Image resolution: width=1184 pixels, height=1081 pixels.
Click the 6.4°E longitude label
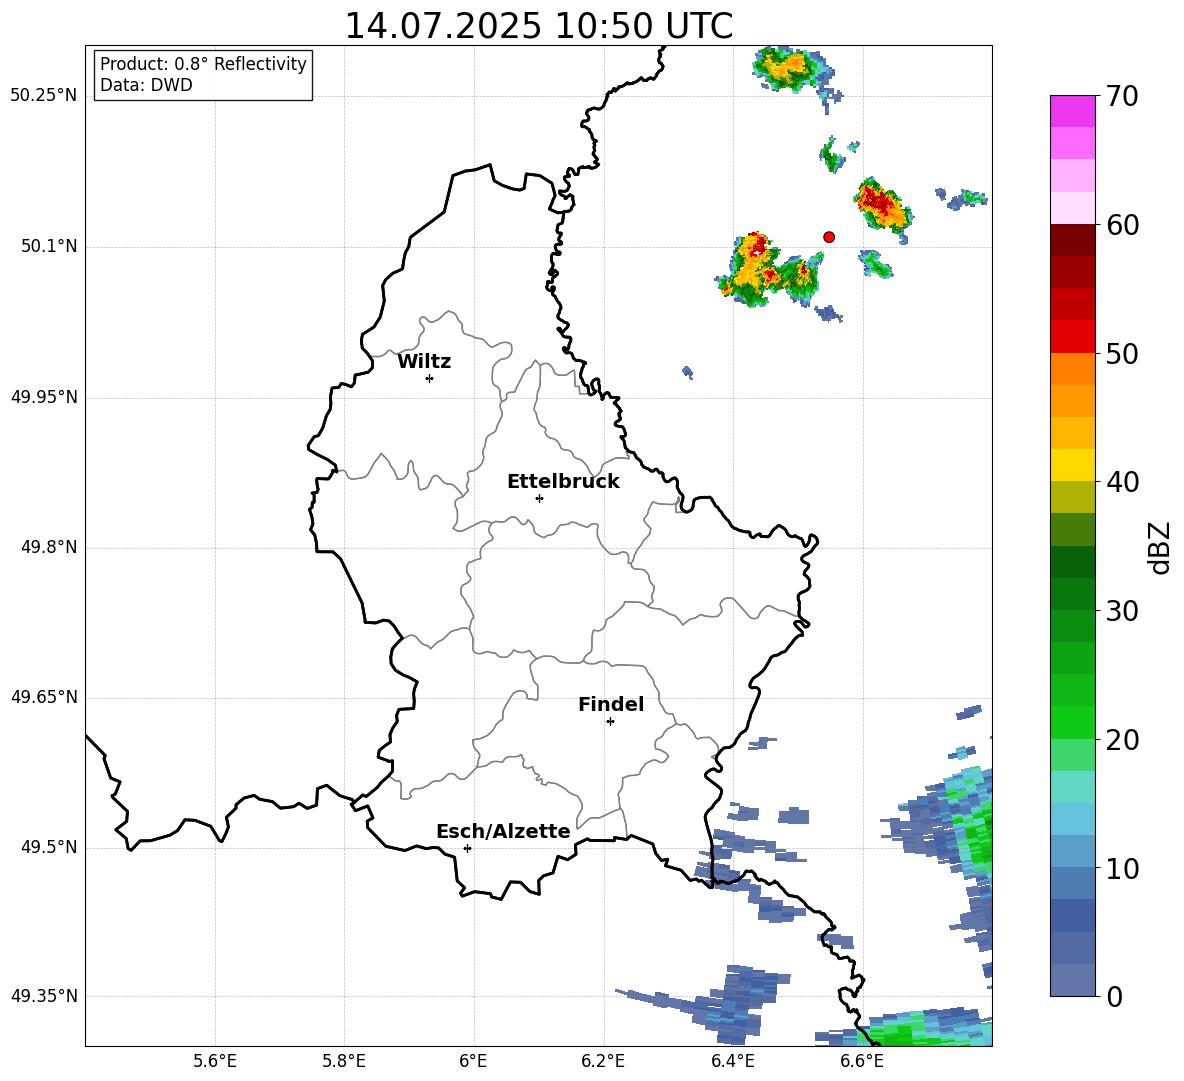[732, 1061]
